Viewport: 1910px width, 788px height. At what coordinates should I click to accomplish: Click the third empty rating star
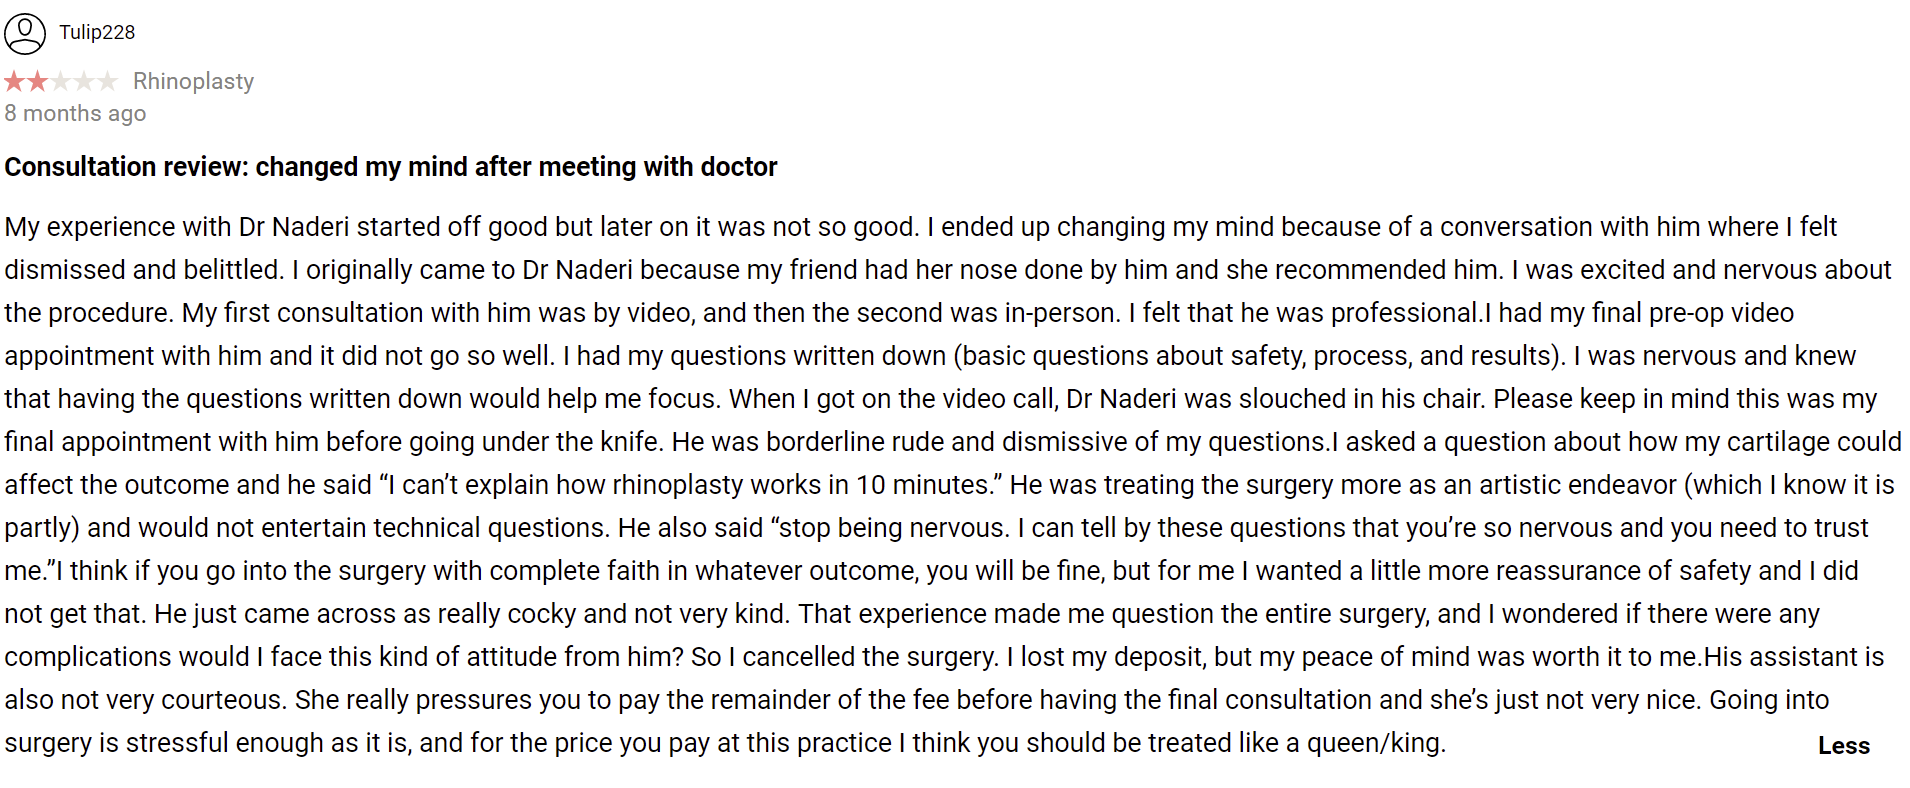click(61, 81)
